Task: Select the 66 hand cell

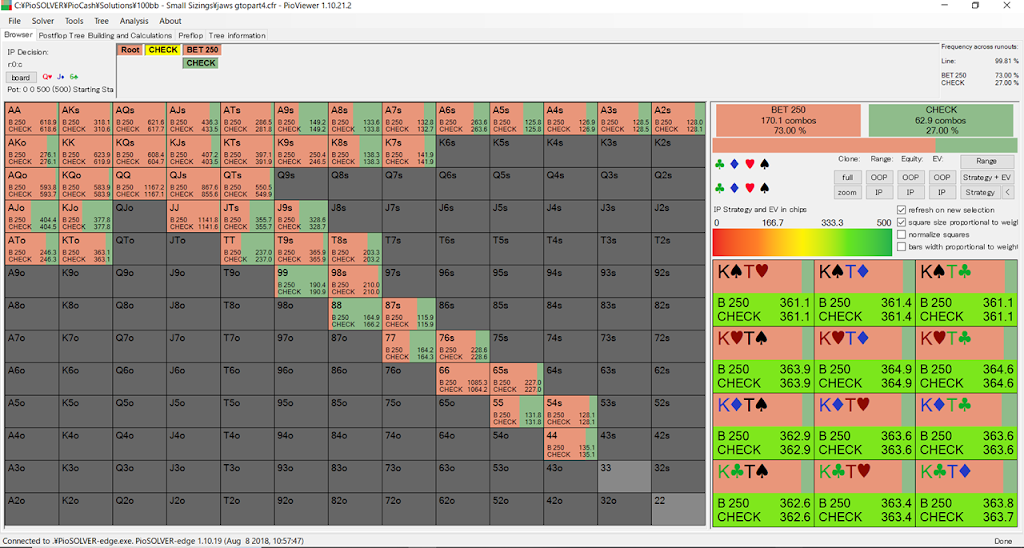Action: tap(462, 379)
